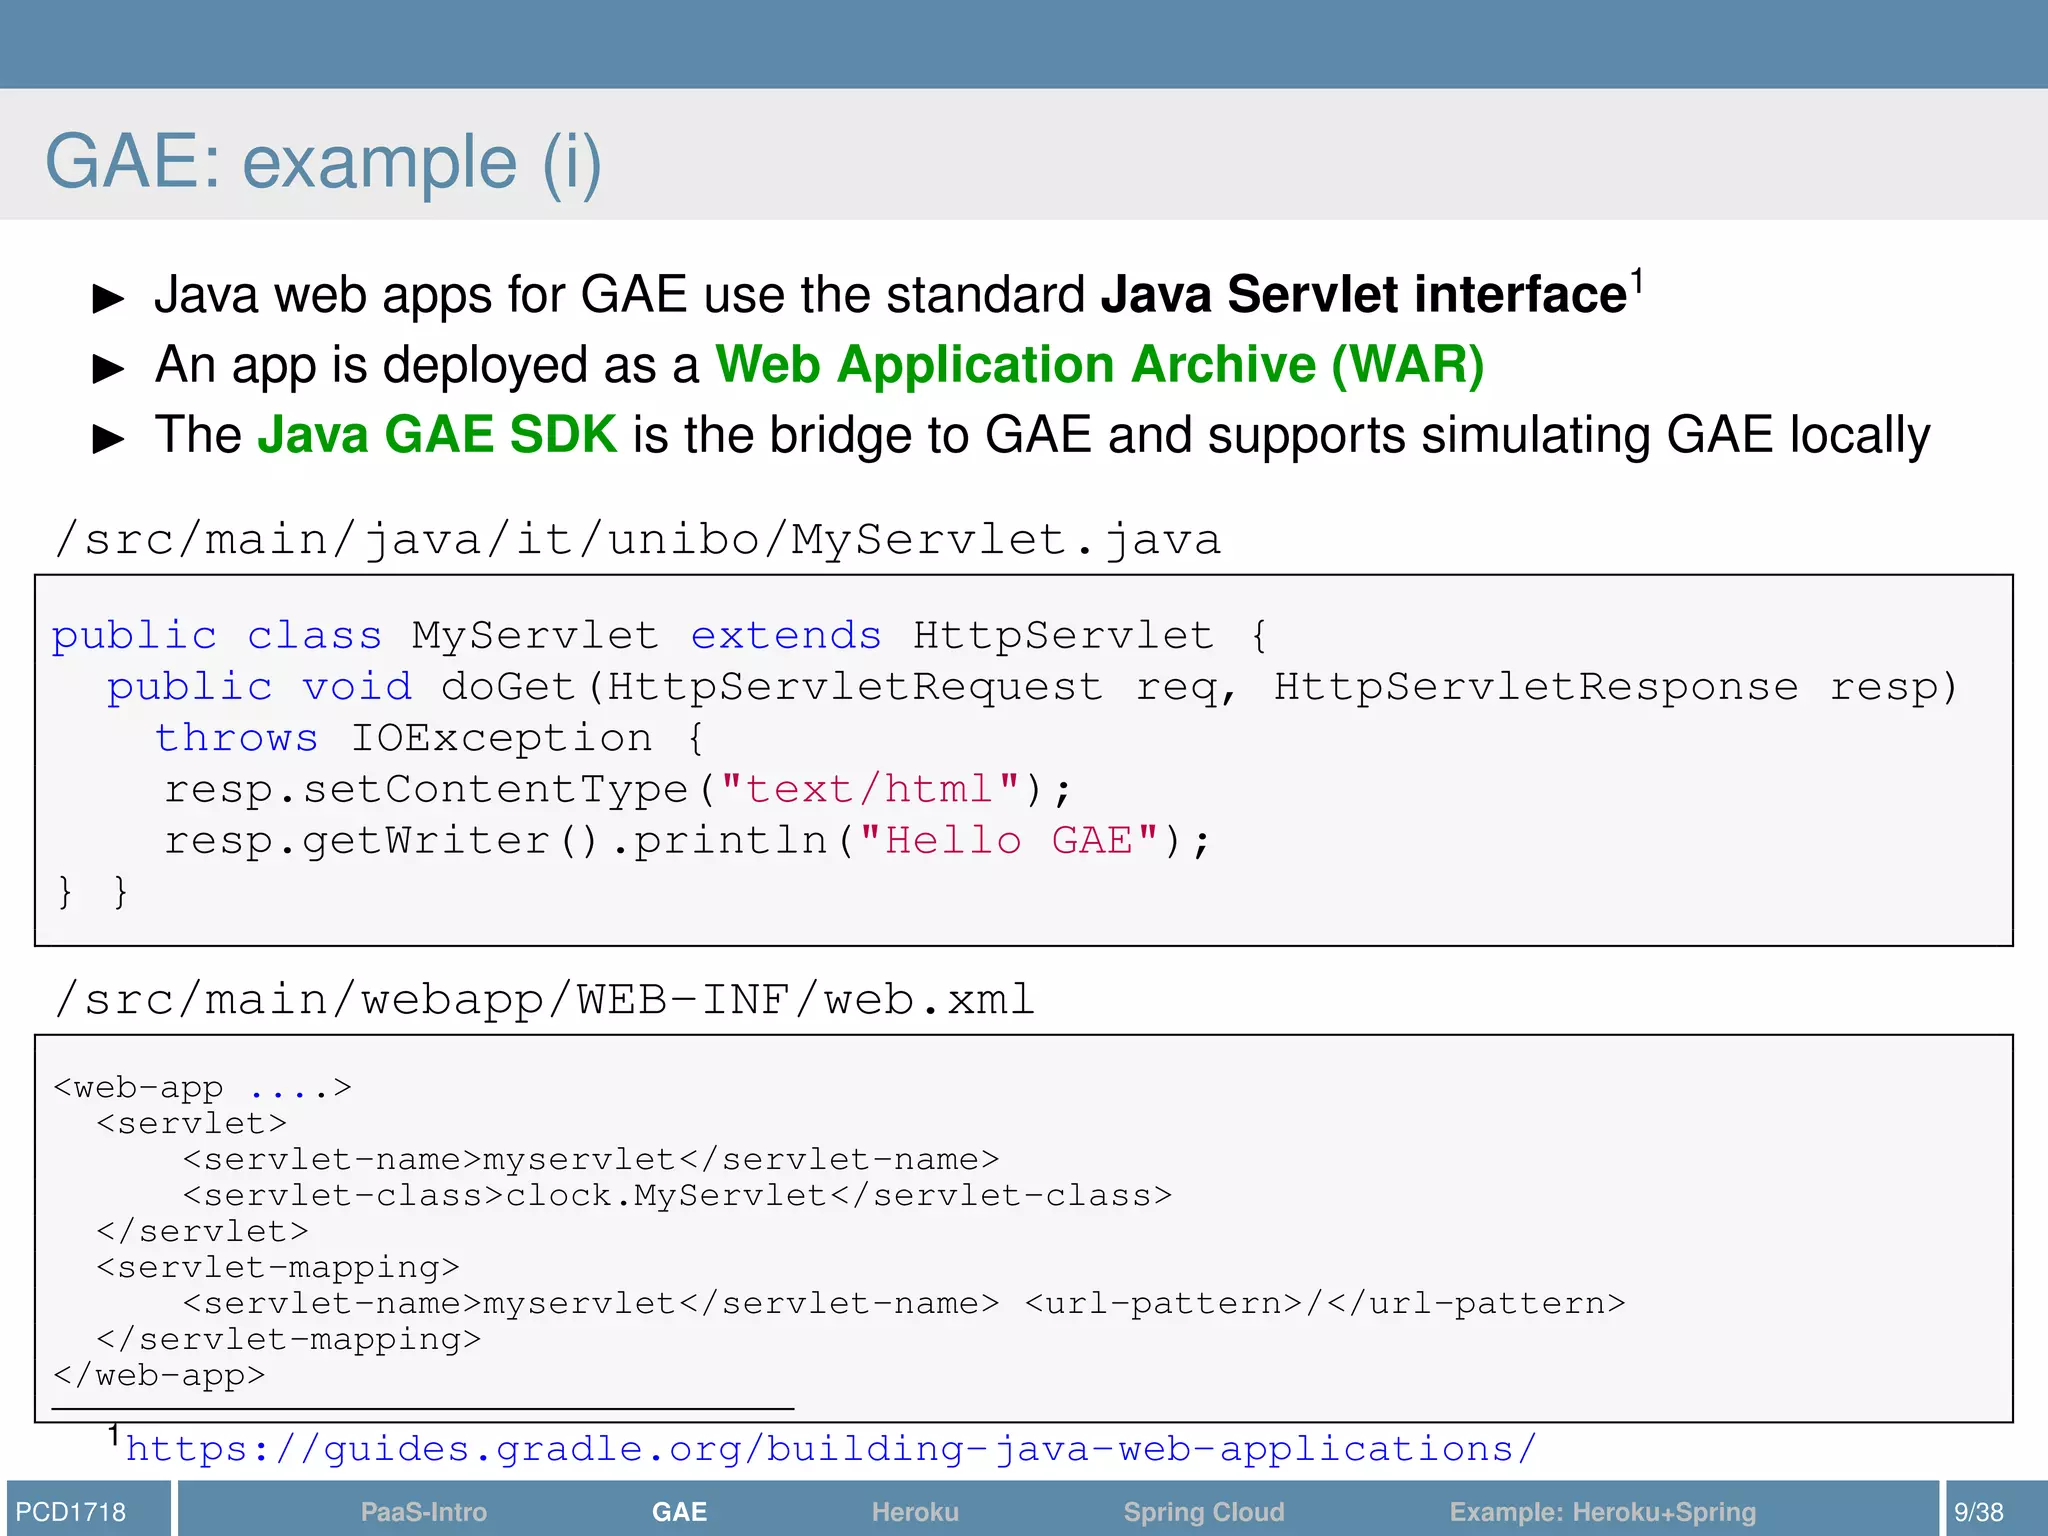2048x1536 pixels.
Task: Click the PCD1718 footer label
Action: click(71, 1511)
